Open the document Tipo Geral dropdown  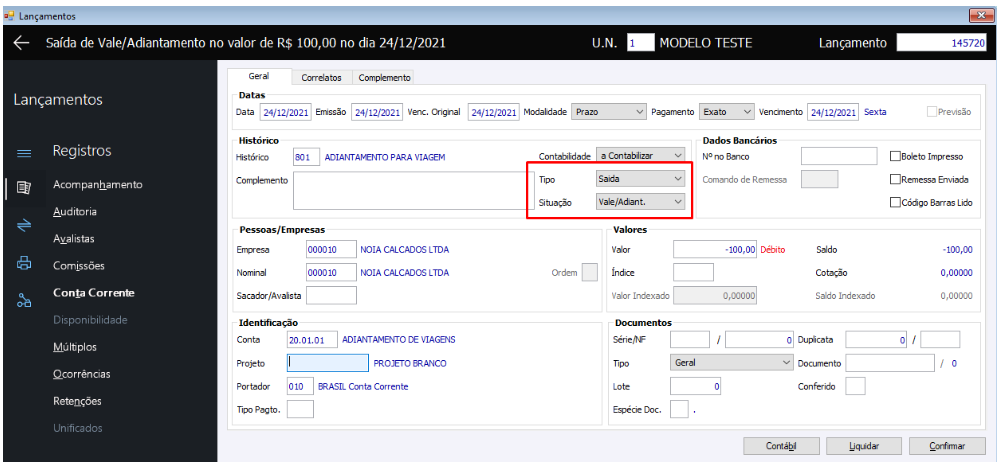[731, 362]
